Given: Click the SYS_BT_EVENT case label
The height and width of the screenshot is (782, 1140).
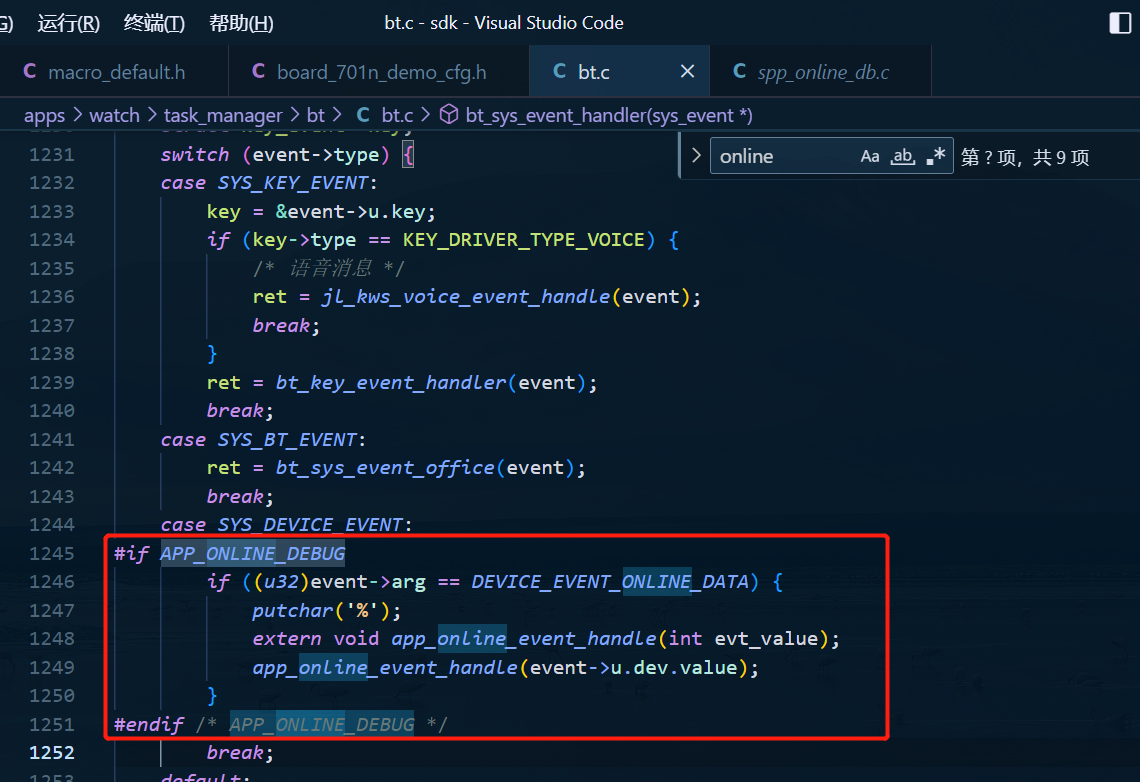Looking at the screenshot, I should [287, 440].
